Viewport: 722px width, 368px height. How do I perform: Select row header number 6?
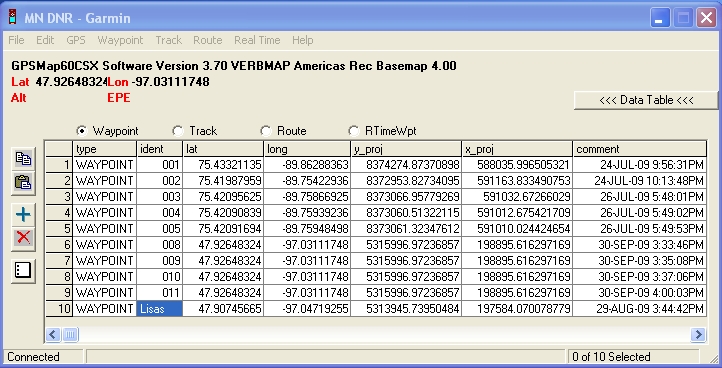click(59, 245)
